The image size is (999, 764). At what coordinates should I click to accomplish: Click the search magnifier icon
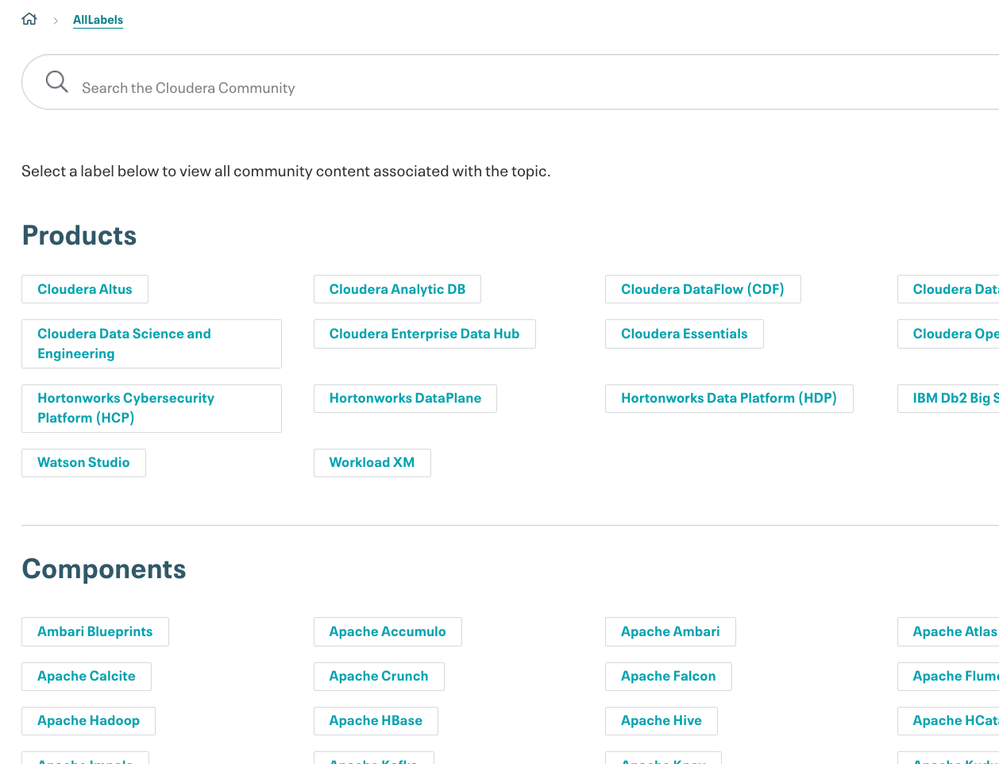point(56,81)
